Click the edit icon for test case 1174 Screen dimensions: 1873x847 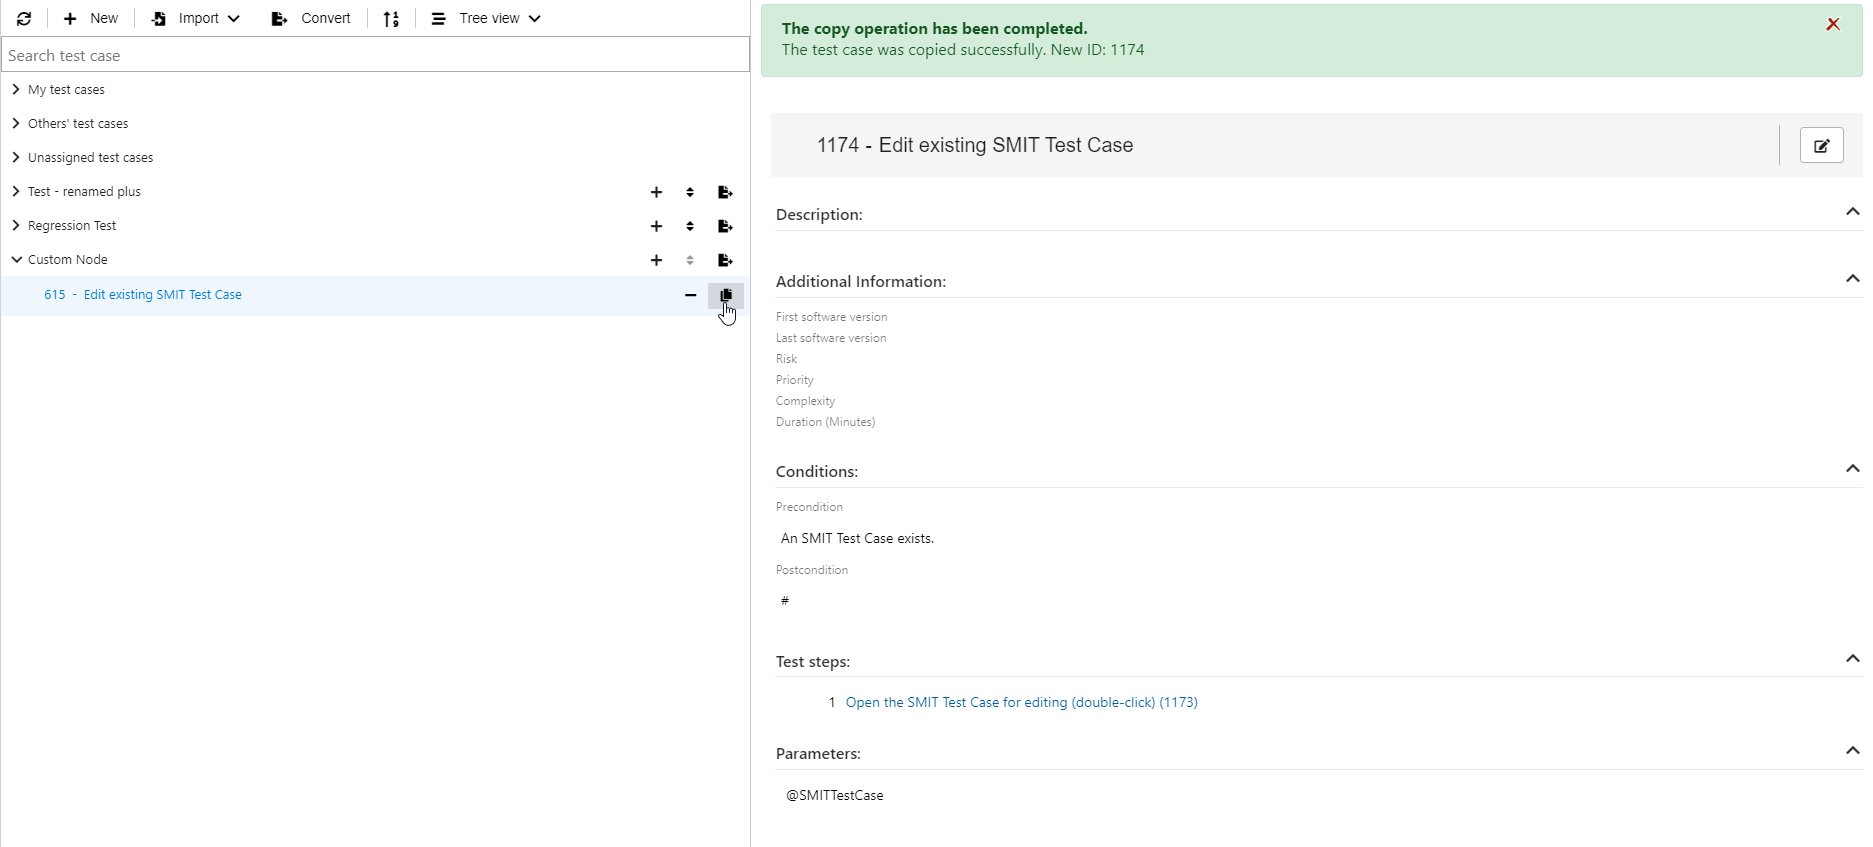(1821, 146)
